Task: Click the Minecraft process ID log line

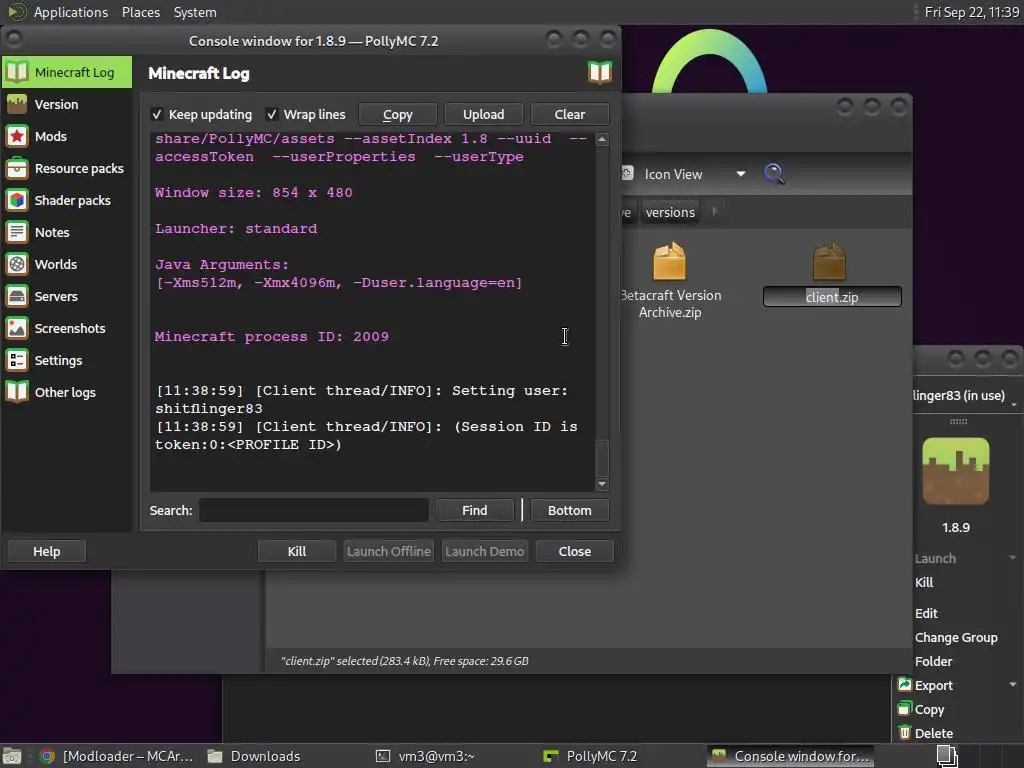Action: [272, 337]
